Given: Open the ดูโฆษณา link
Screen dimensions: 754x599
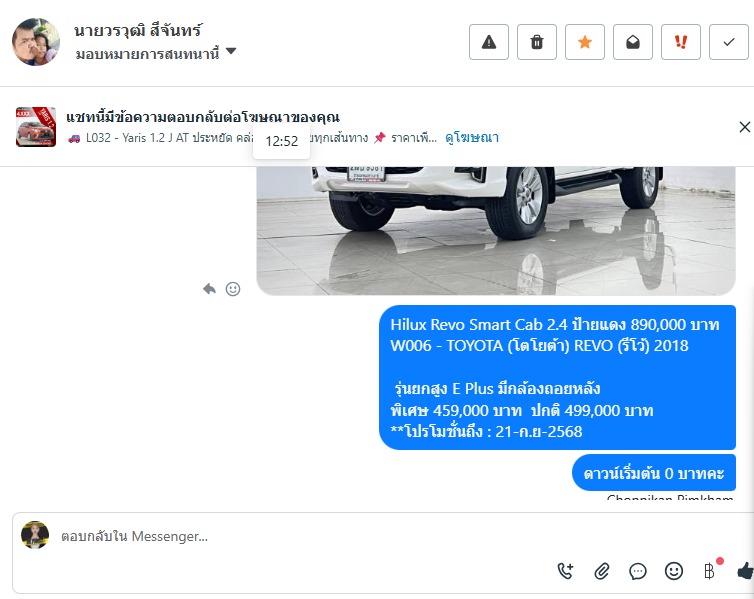Looking at the screenshot, I should point(472,137).
